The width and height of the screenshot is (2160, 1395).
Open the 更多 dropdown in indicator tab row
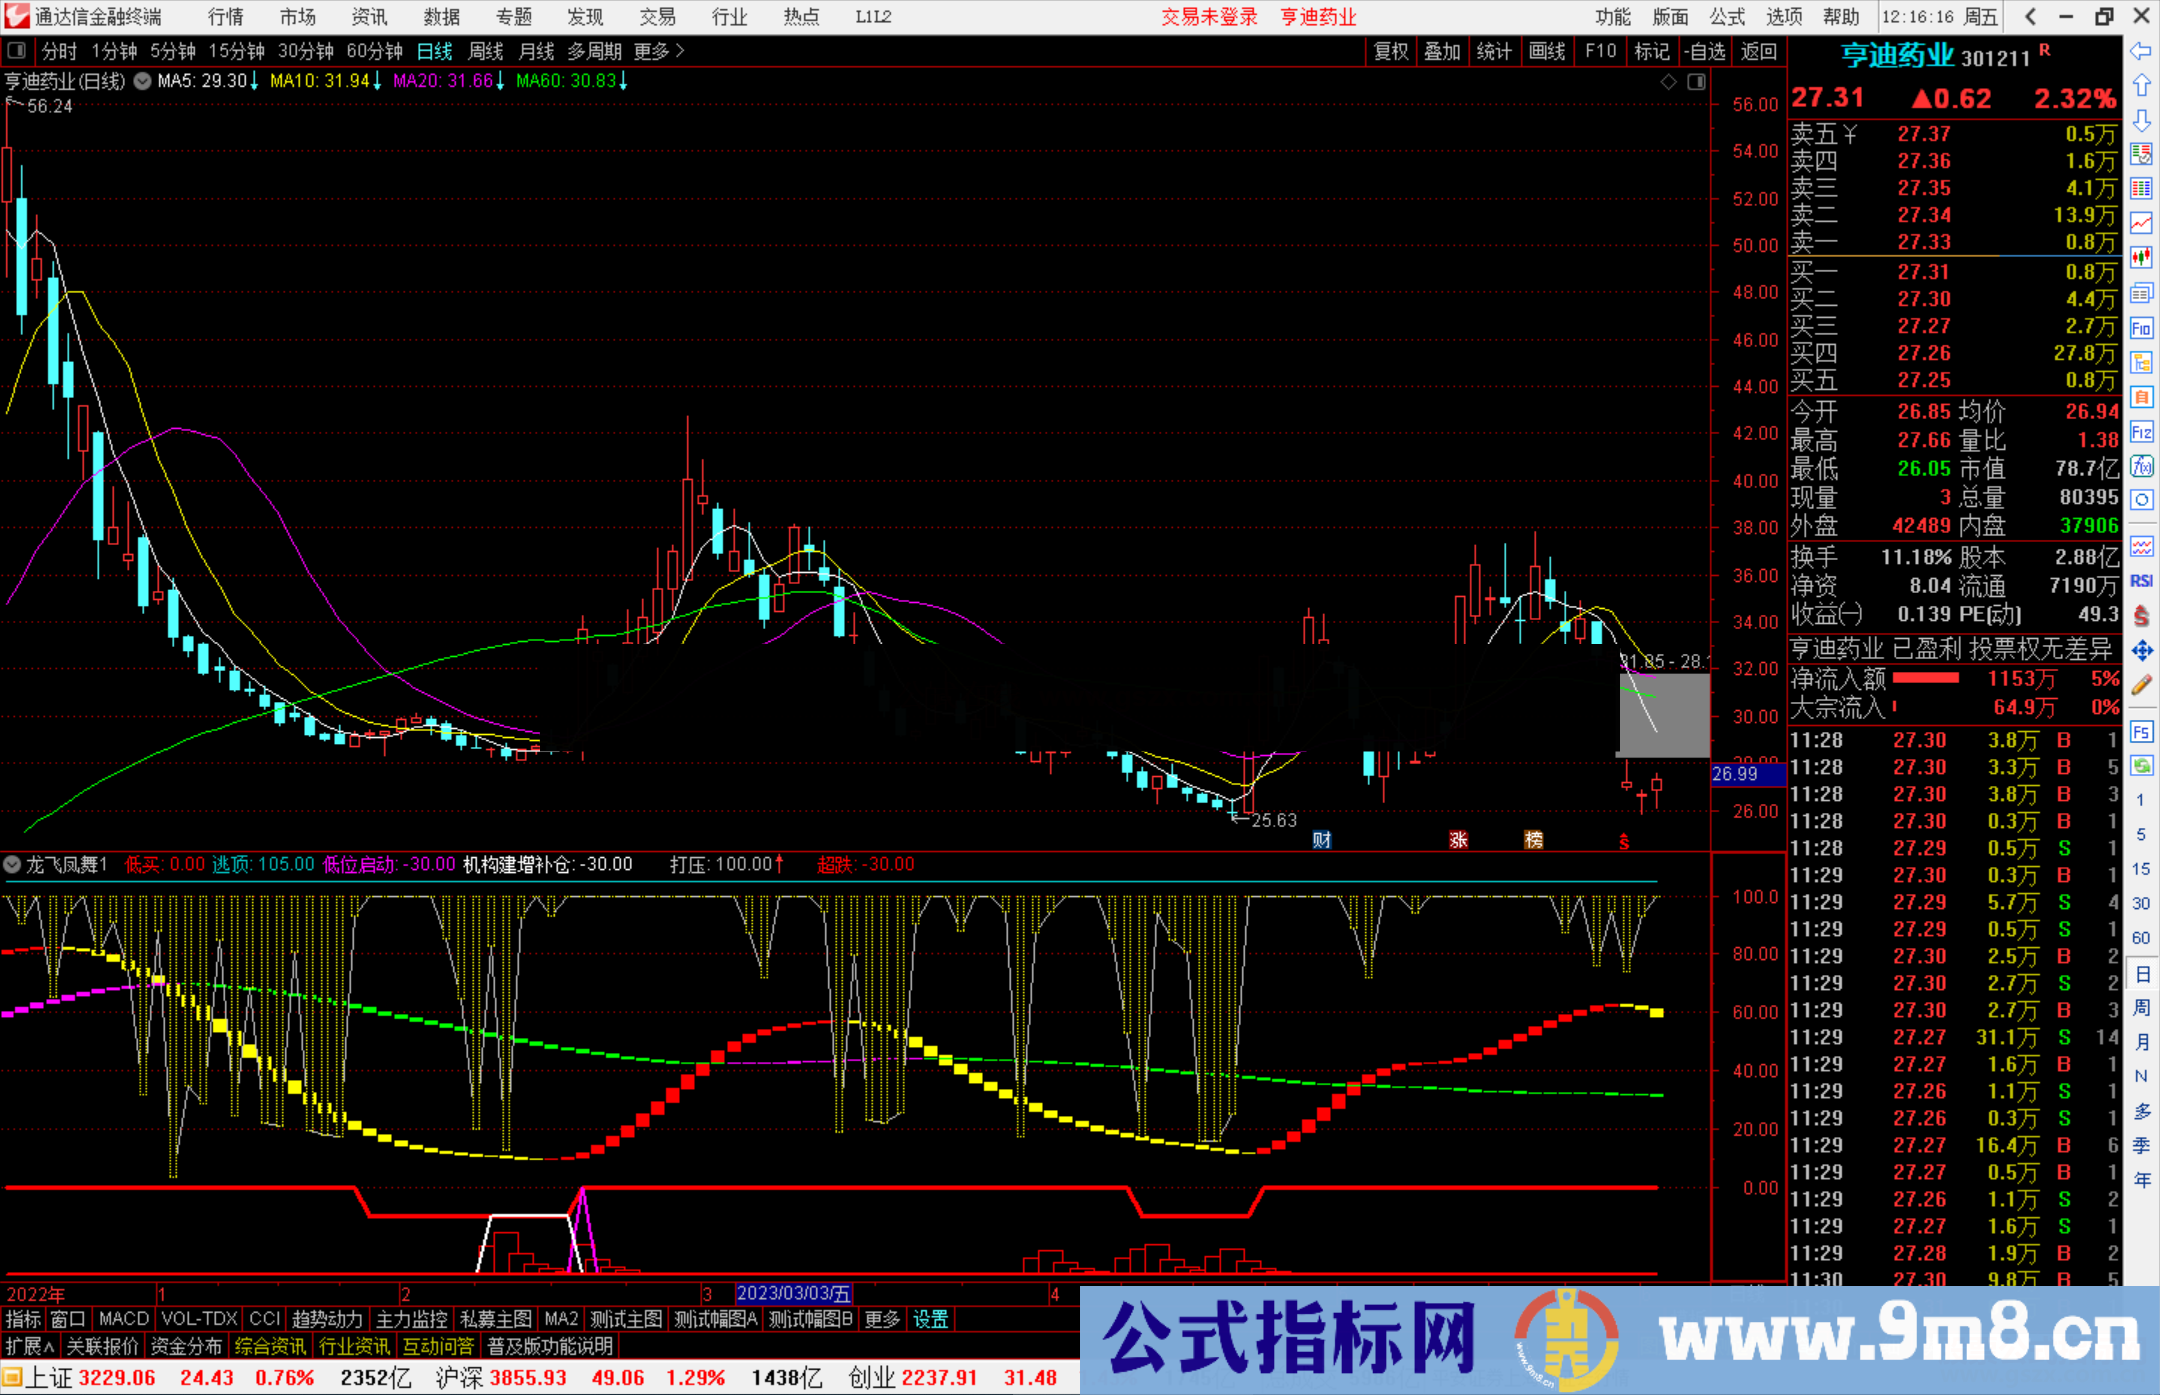click(879, 1319)
